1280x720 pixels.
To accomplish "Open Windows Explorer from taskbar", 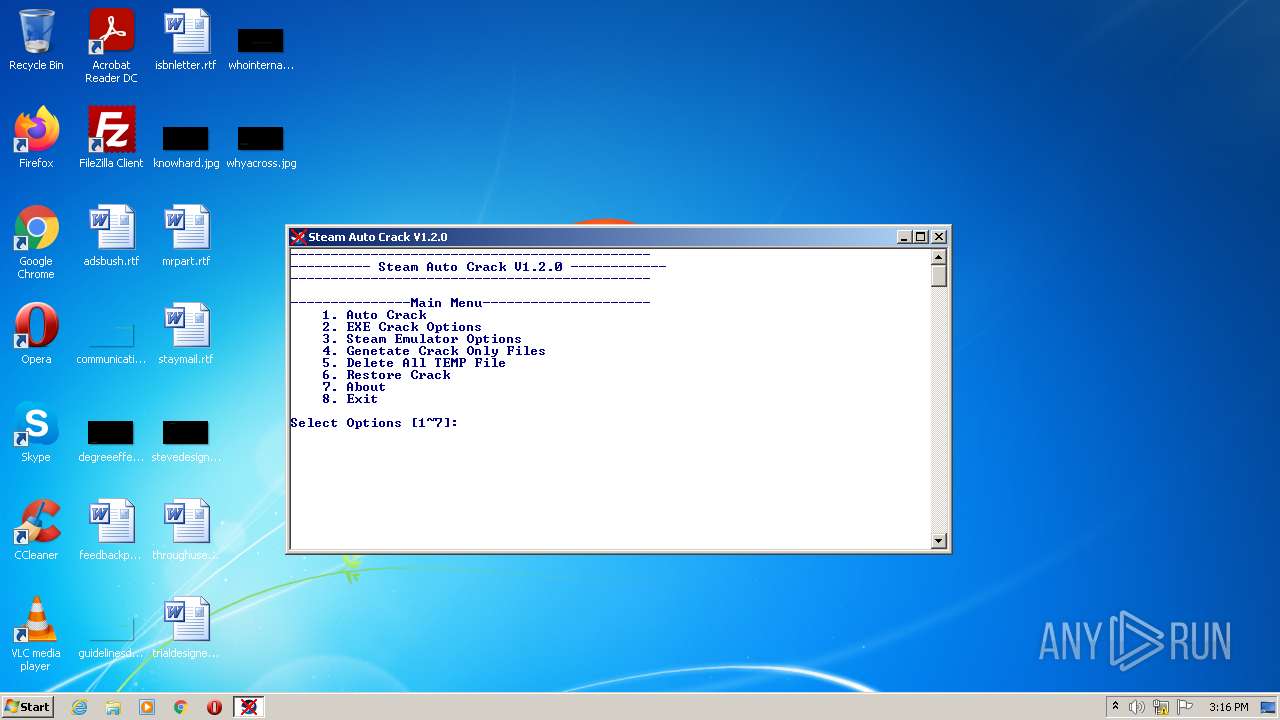I will pyautogui.click(x=113, y=707).
